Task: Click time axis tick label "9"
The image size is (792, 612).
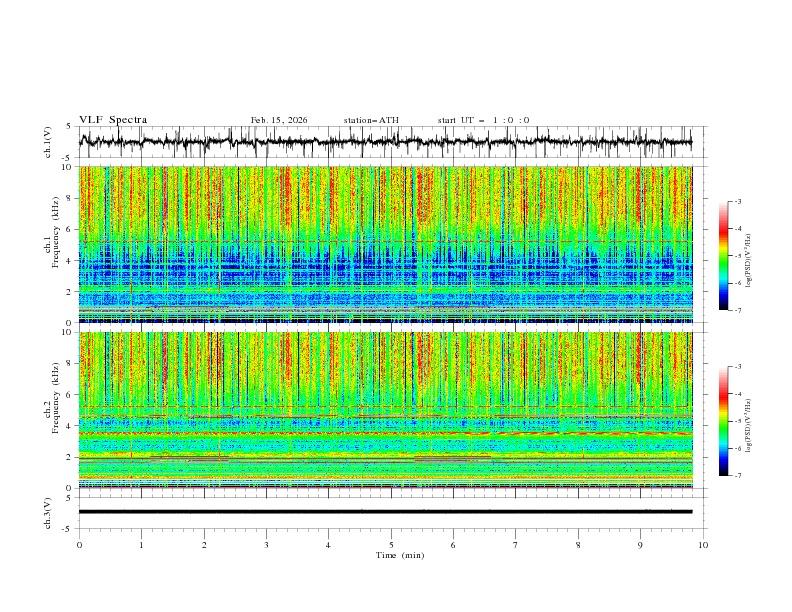Action: pos(640,545)
